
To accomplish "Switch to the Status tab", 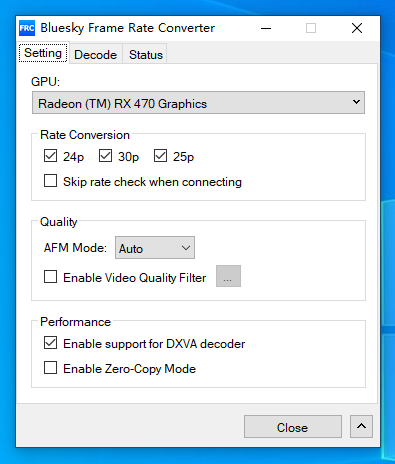I will 146,55.
